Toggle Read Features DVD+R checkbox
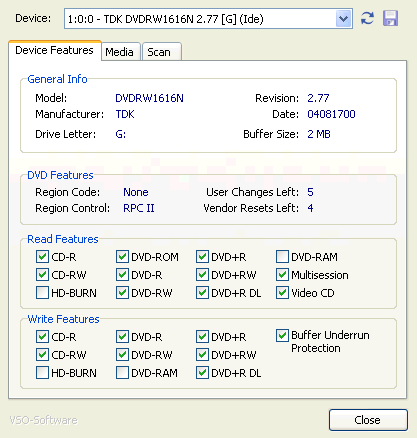This screenshot has width=417, height=438. click(x=202, y=257)
